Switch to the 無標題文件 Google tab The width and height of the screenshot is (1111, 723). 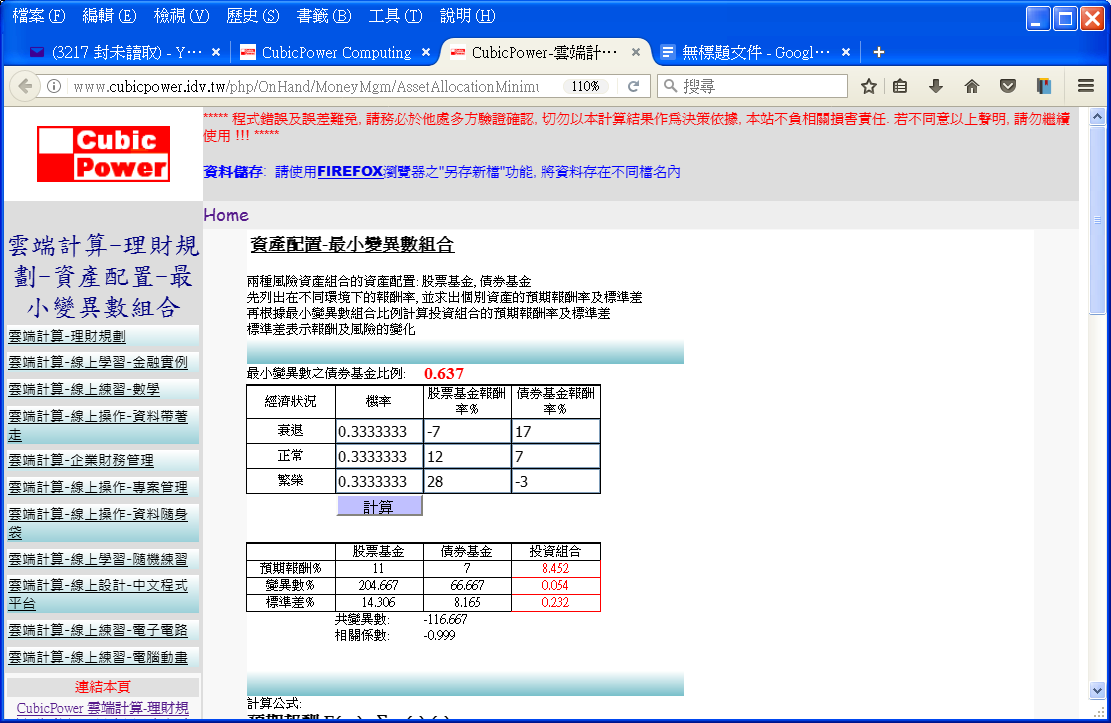click(x=755, y=52)
